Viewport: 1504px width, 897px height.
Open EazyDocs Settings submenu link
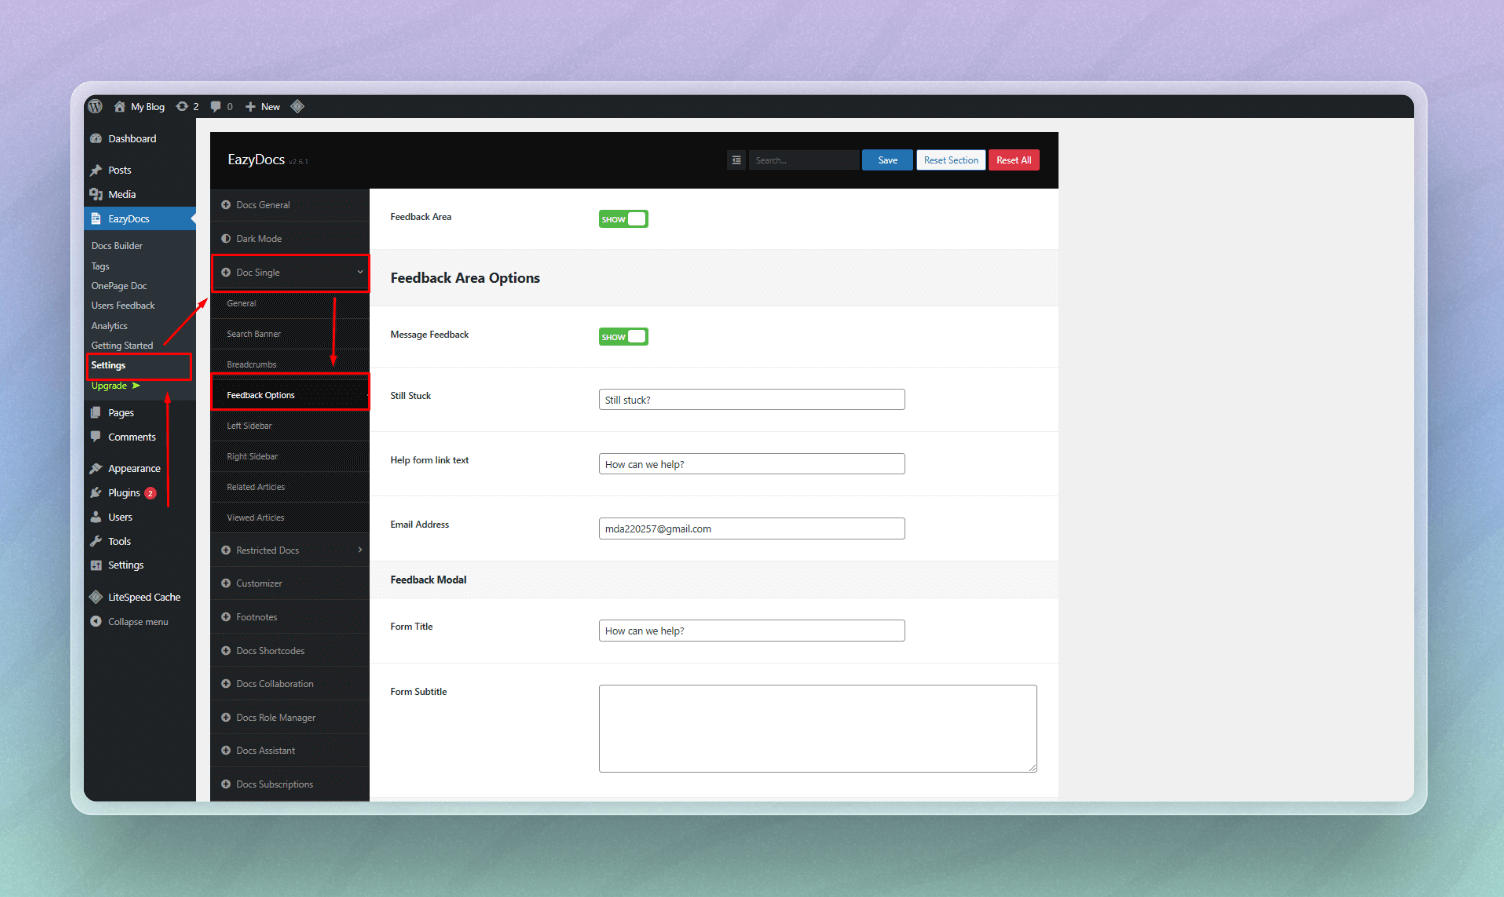click(108, 366)
